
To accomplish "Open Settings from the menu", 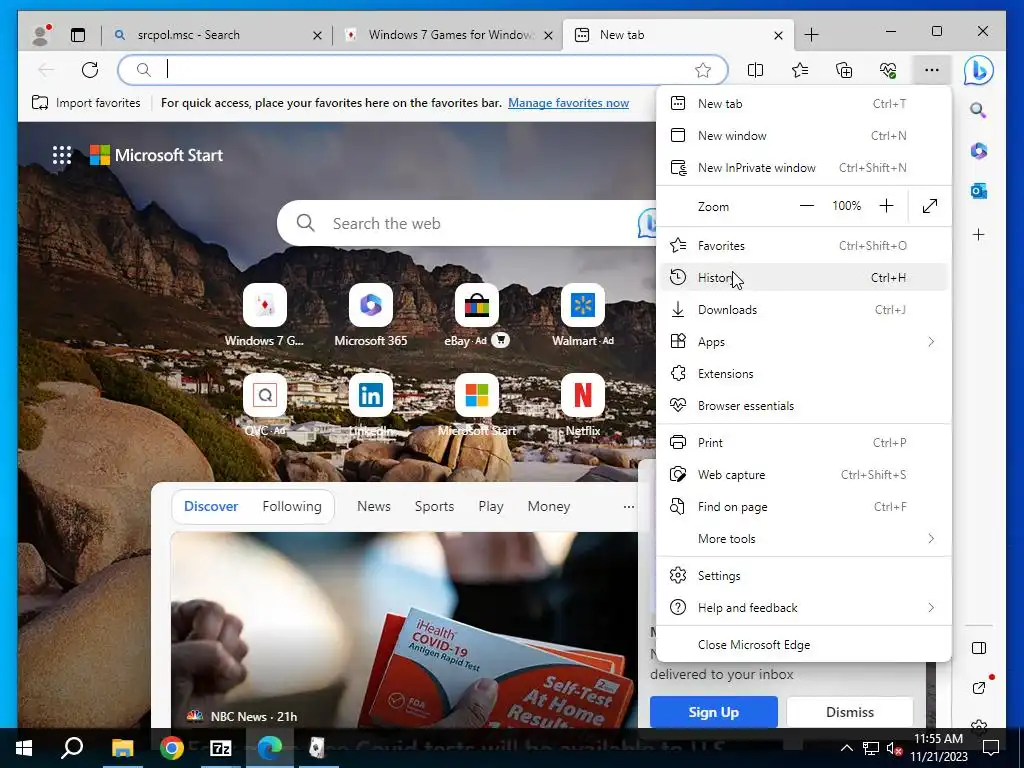I will [804, 575].
